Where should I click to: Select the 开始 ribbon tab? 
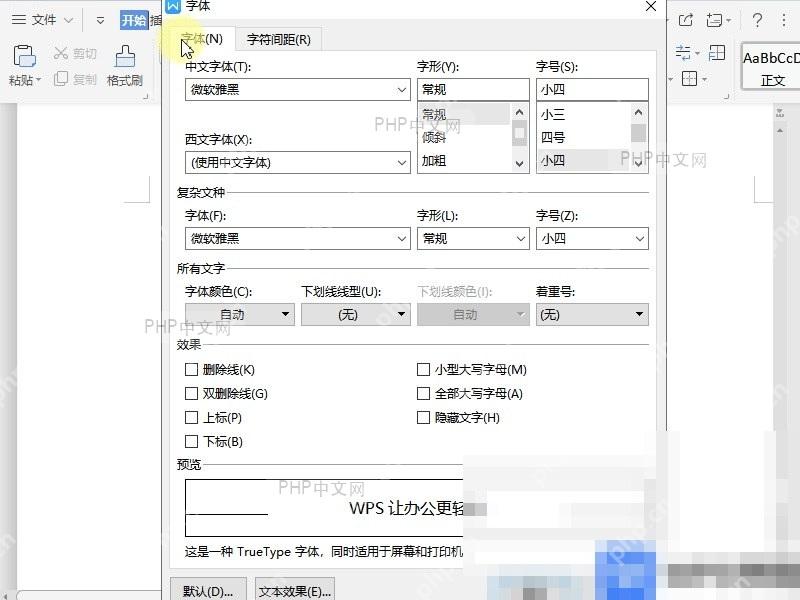[134, 20]
